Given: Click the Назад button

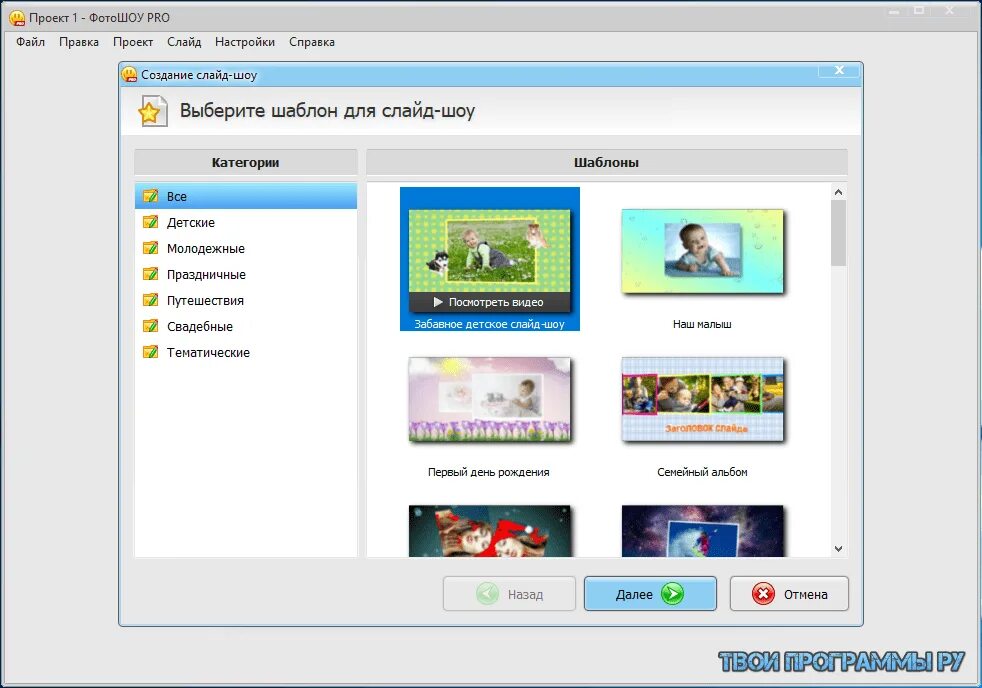Looking at the screenshot, I should pyautogui.click(x=509, y=593).
